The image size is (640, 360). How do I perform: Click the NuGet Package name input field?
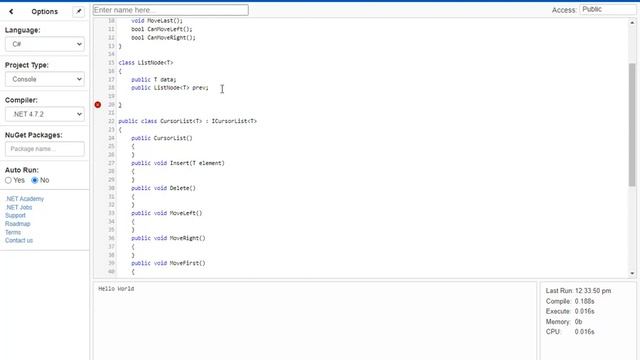tap(44, 149)
